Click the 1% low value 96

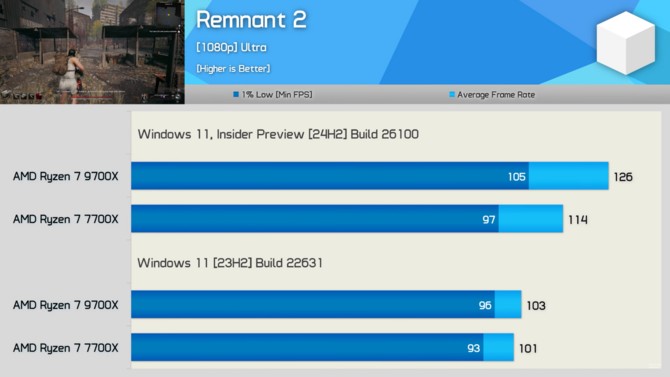[x=485, y=305]
